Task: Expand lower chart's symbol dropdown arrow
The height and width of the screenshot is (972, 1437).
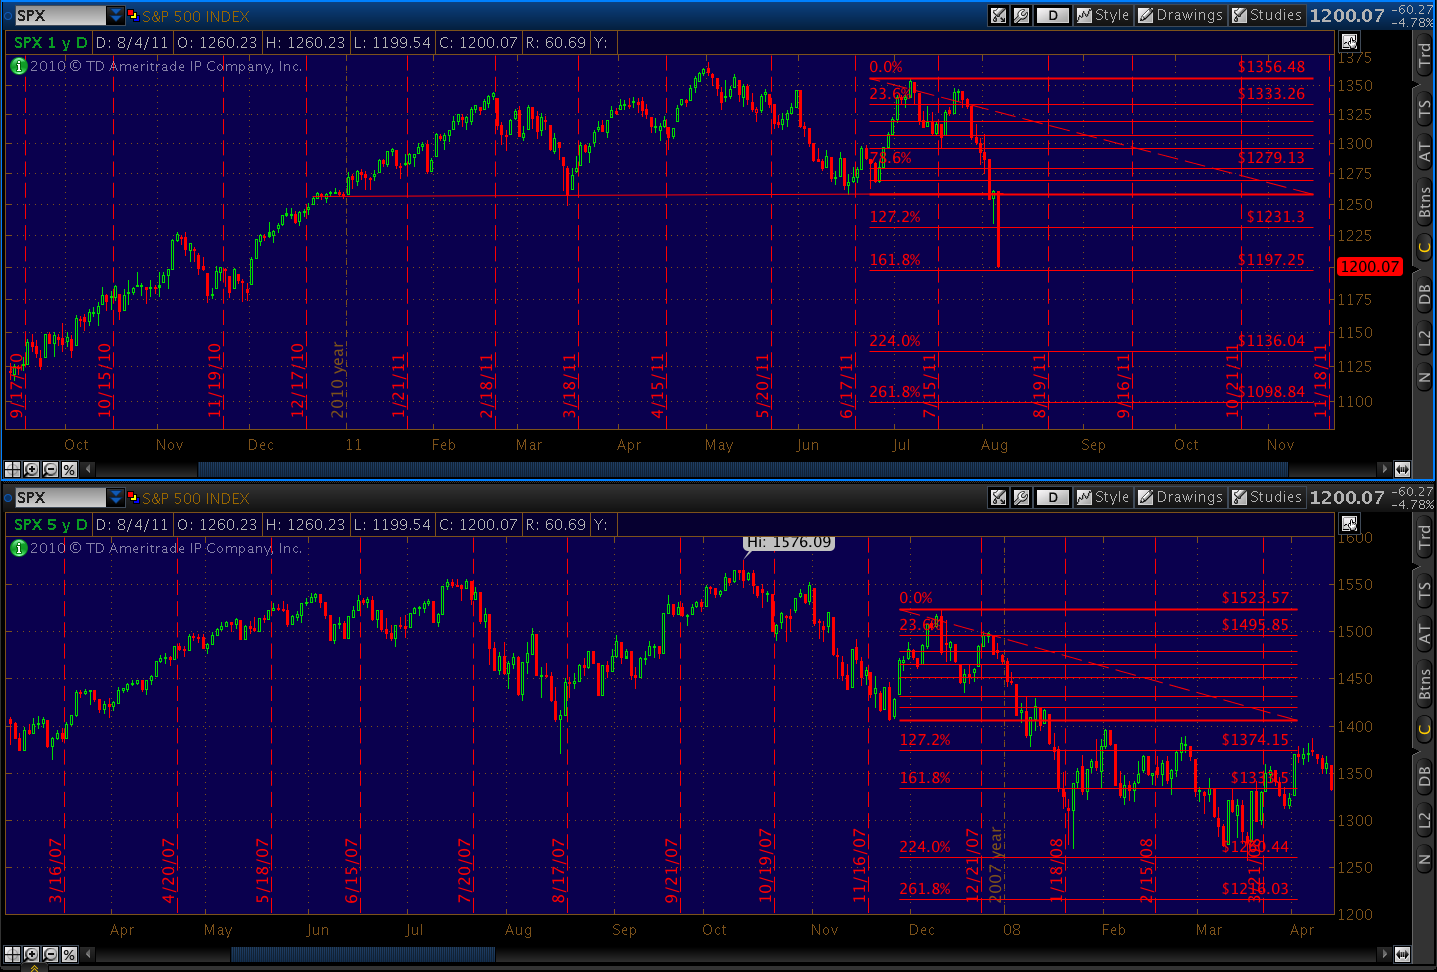Action: [x=116, y=497]
